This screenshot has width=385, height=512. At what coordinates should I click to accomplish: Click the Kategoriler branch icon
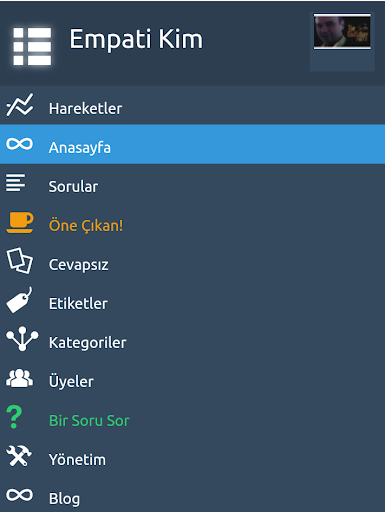click(22, 339)
